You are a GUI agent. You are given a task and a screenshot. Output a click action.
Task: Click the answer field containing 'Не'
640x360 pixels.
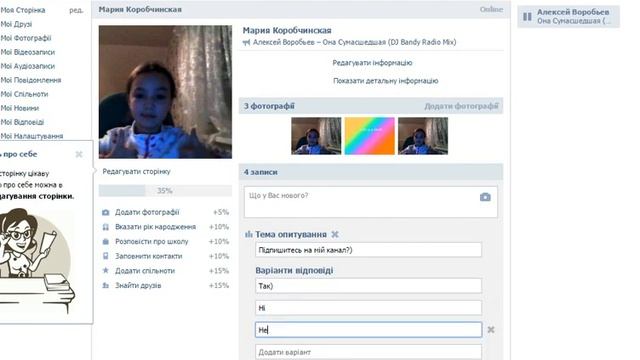click(x=368, y=330)
